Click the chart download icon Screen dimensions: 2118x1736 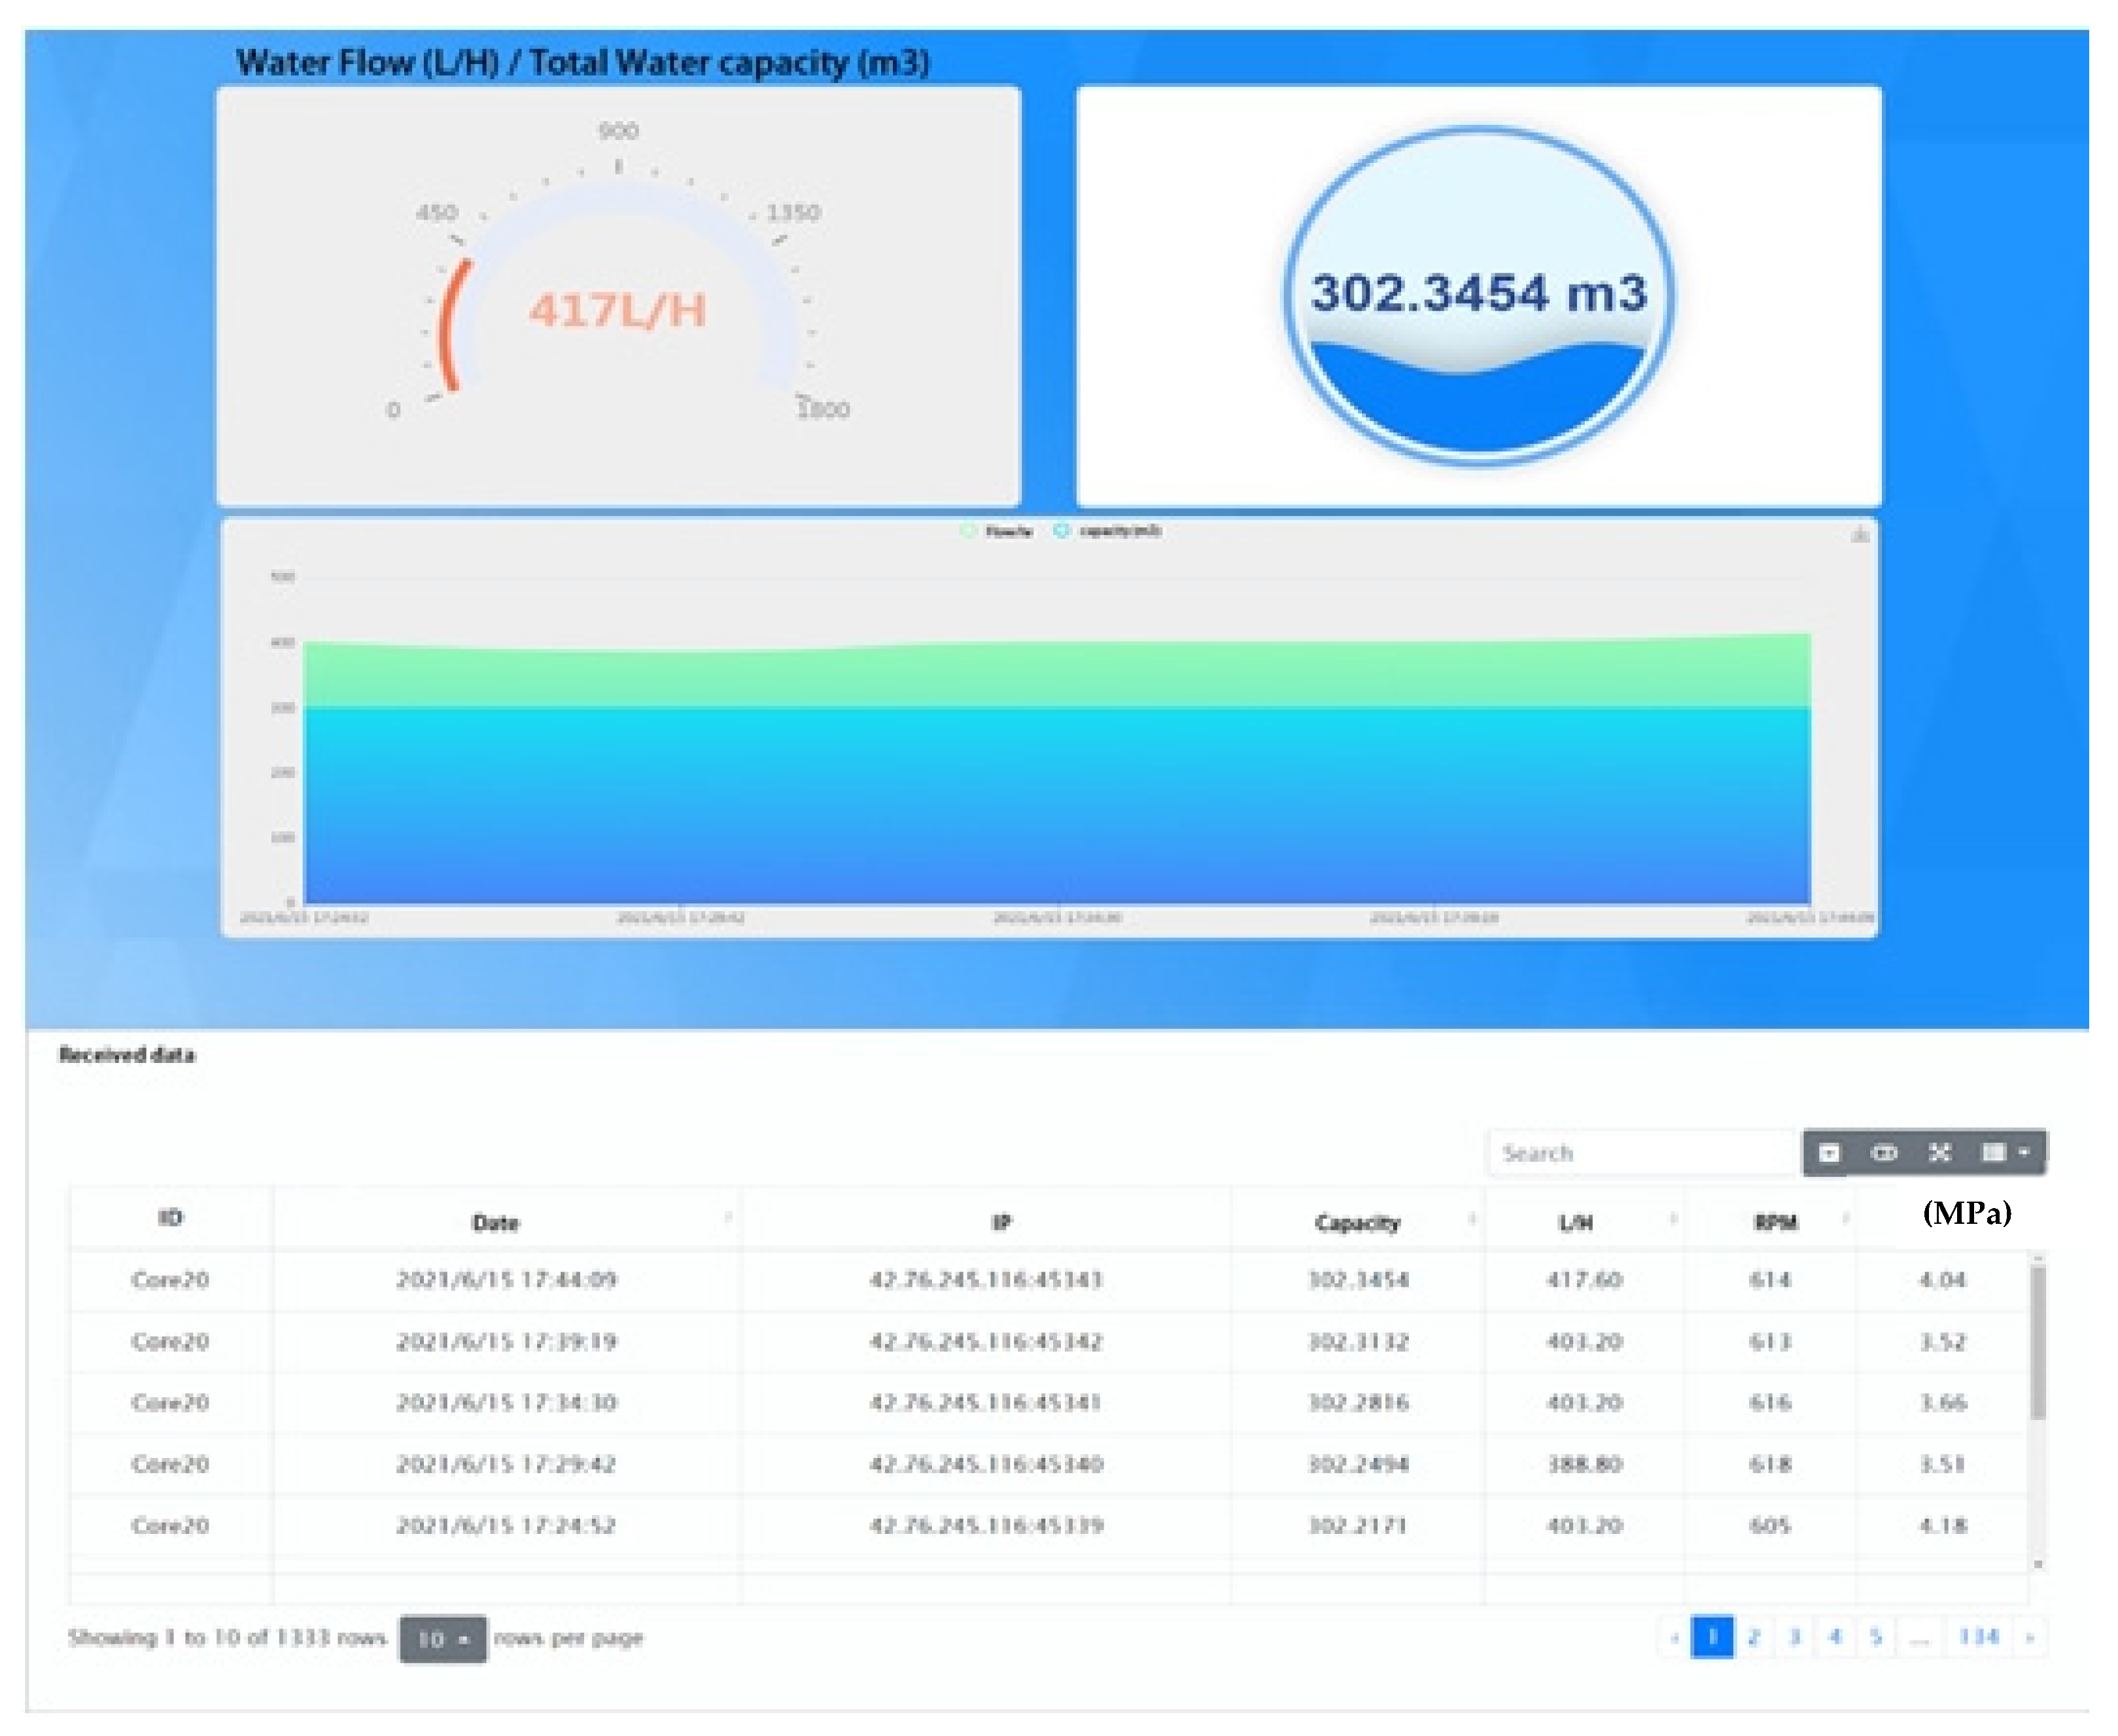[1859, 535]
